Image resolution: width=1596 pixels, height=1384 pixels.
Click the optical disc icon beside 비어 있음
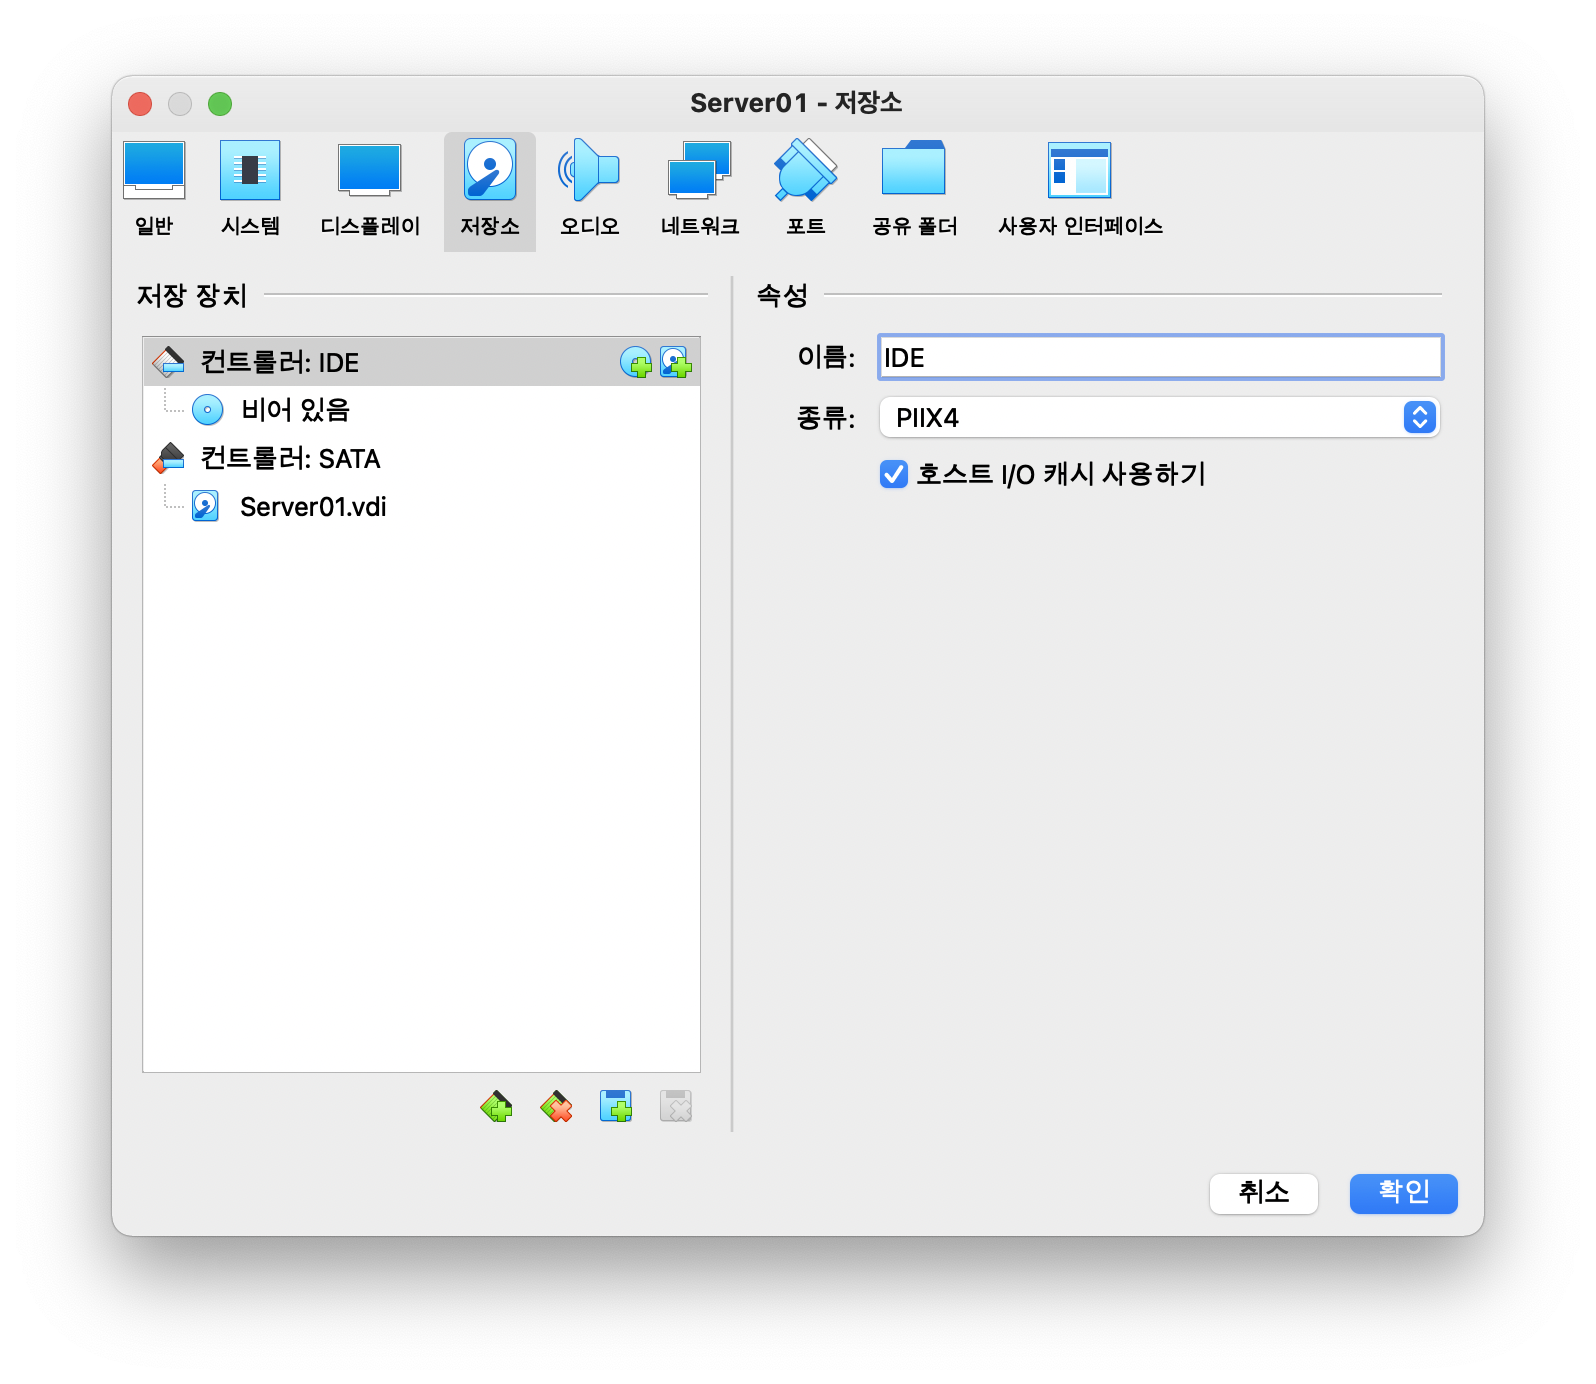[207, 410]
